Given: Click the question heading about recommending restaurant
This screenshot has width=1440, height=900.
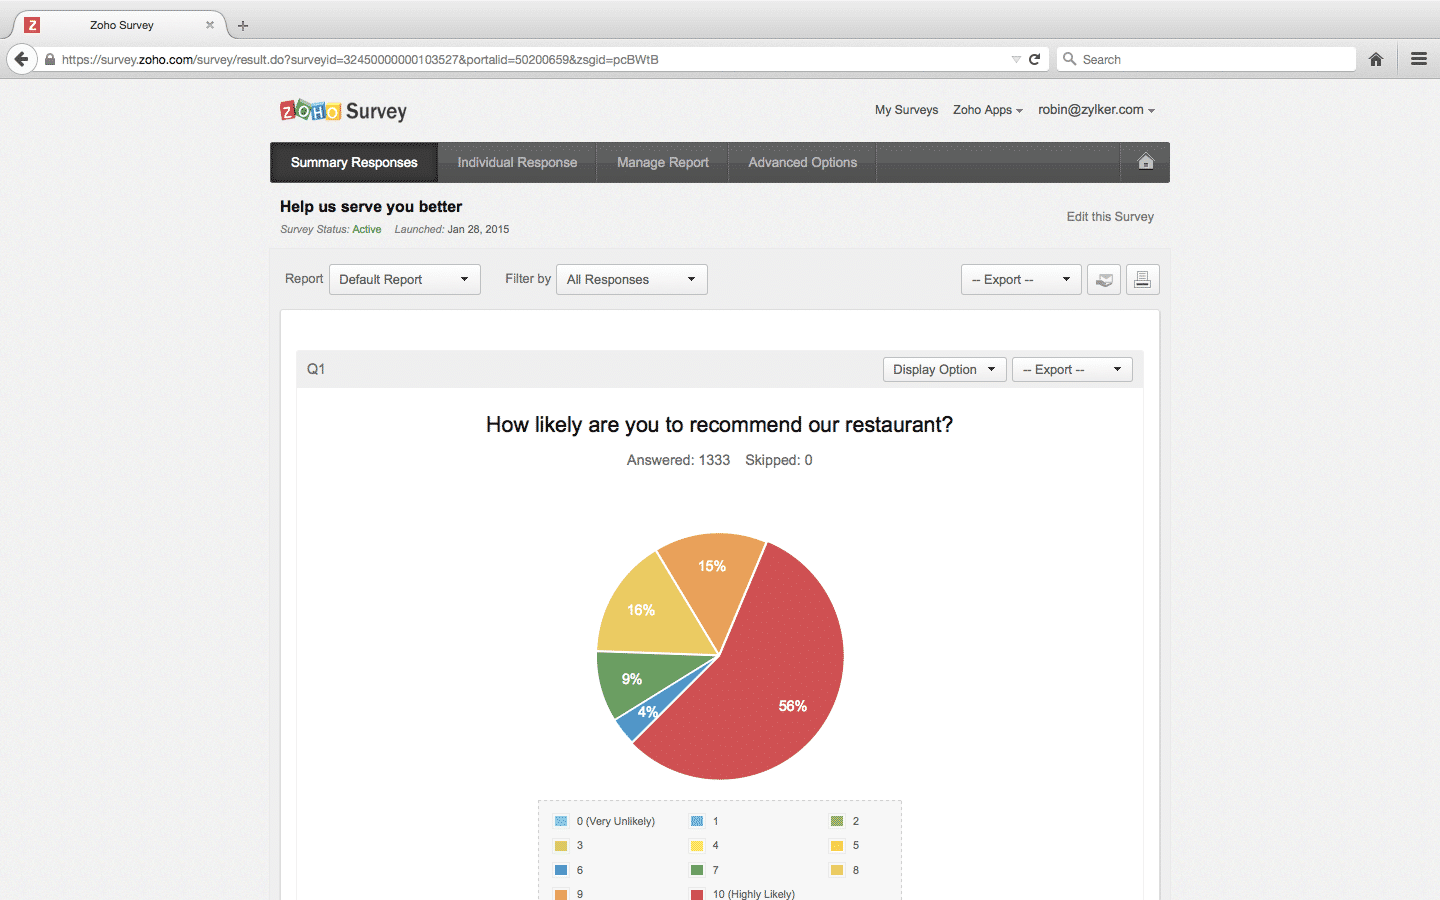Looking at the screenshot, I should [x=719, y=425].
